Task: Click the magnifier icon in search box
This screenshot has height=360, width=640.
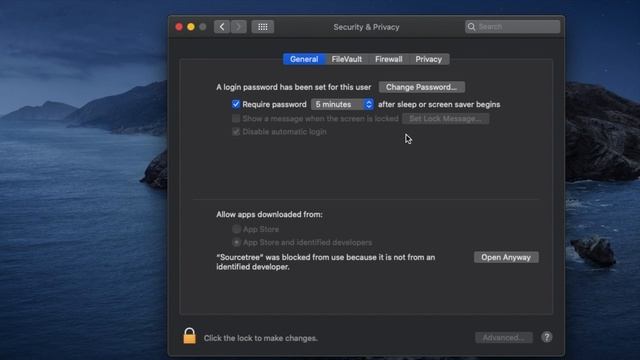Action: (471, 27)
